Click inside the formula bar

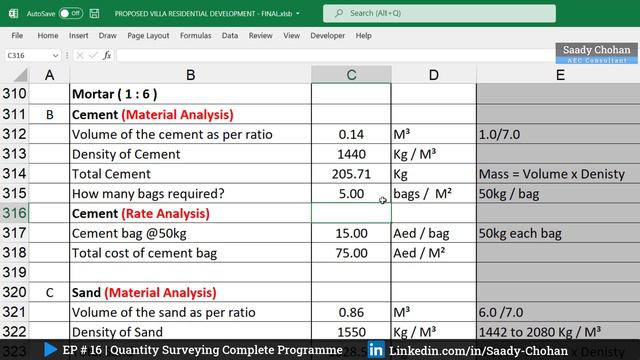335,56
